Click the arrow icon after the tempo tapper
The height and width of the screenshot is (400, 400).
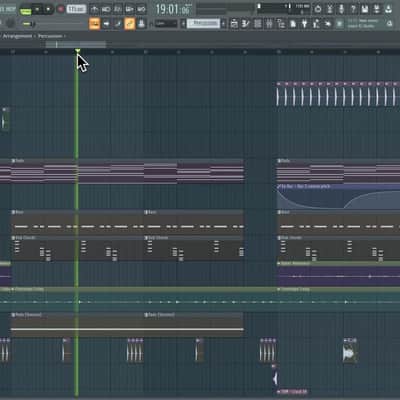[x=328, y=24]
